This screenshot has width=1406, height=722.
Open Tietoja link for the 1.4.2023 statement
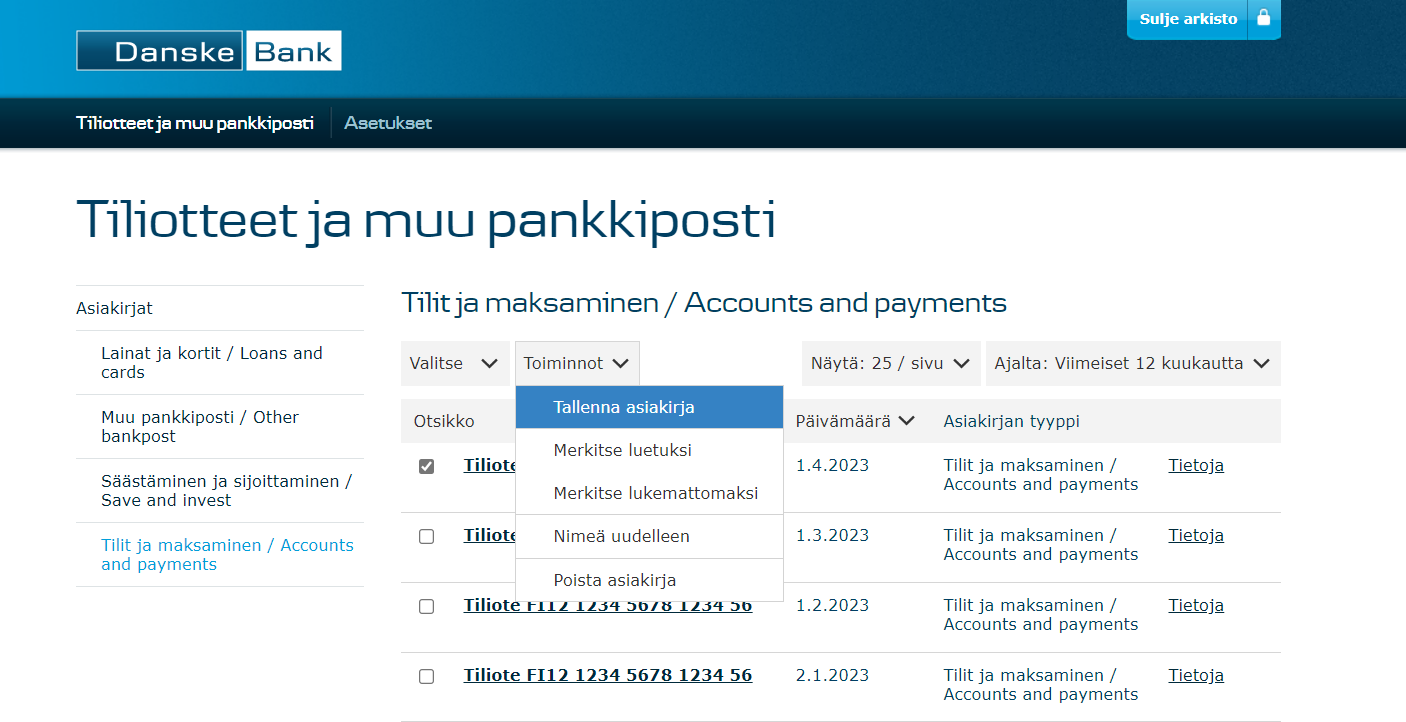pos(1196,466)
